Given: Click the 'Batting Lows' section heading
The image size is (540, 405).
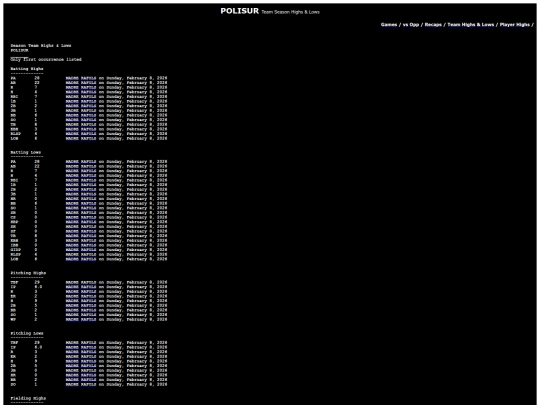Looking at the screenshot, I should tap(25, 152).
